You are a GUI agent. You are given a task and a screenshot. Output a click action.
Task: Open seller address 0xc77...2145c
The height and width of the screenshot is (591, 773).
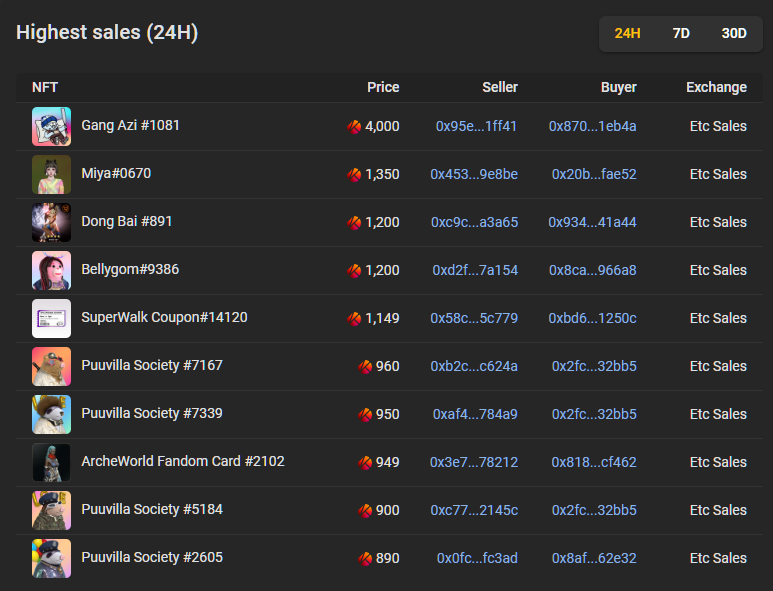[474, 510]
